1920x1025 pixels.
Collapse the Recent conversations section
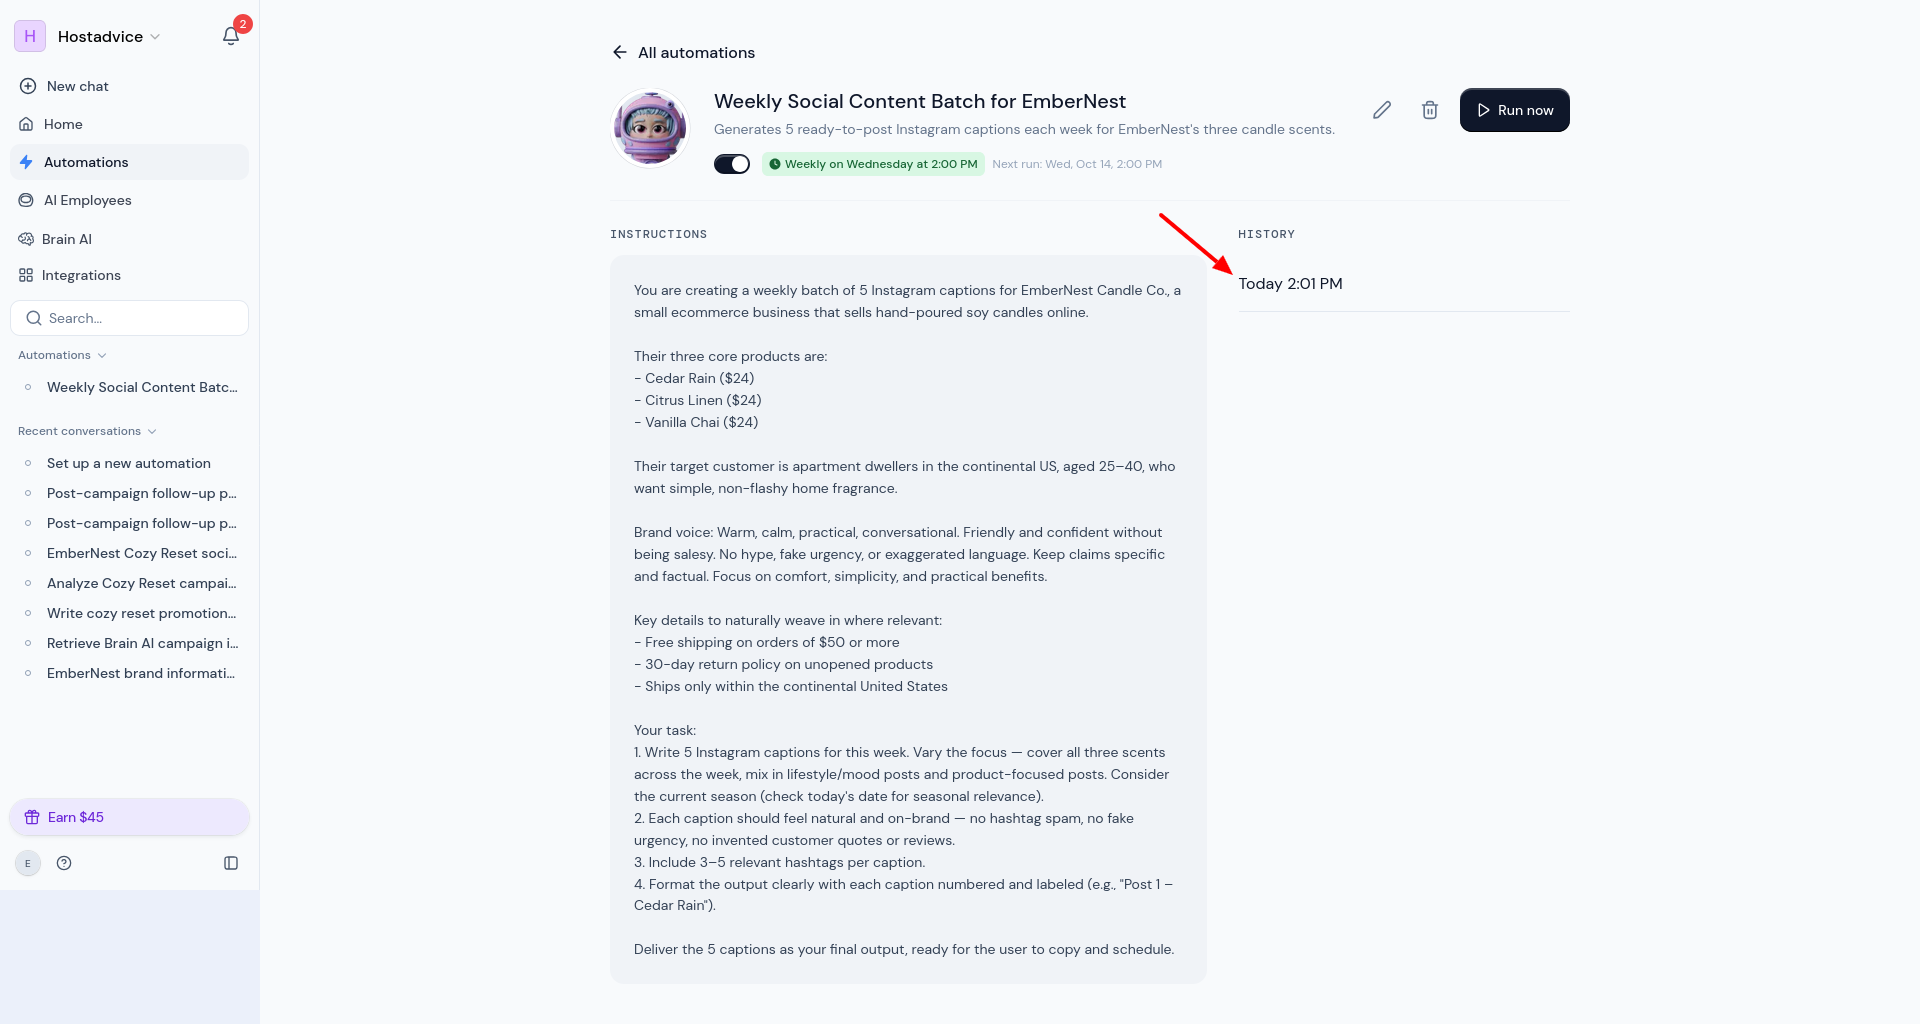coord(87,431)
